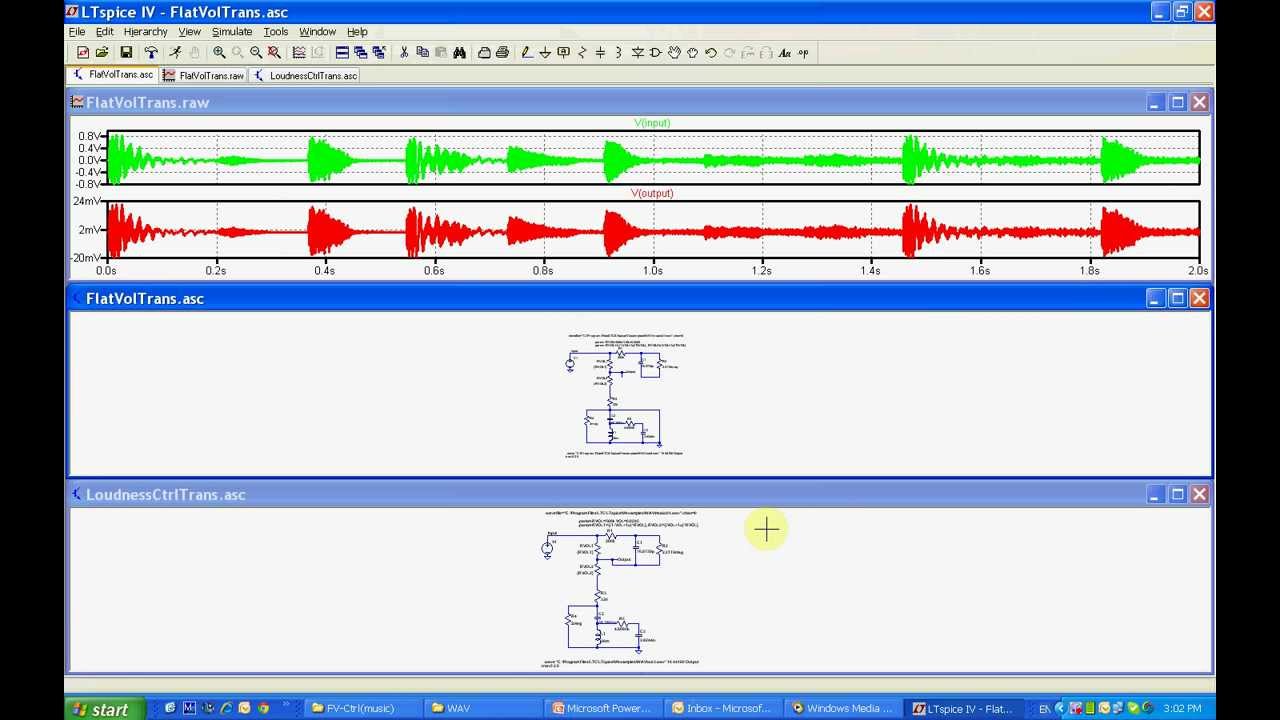The image size is (1280, 720).
Task: Open the Tools menu
Action: [x=275, y=32]
